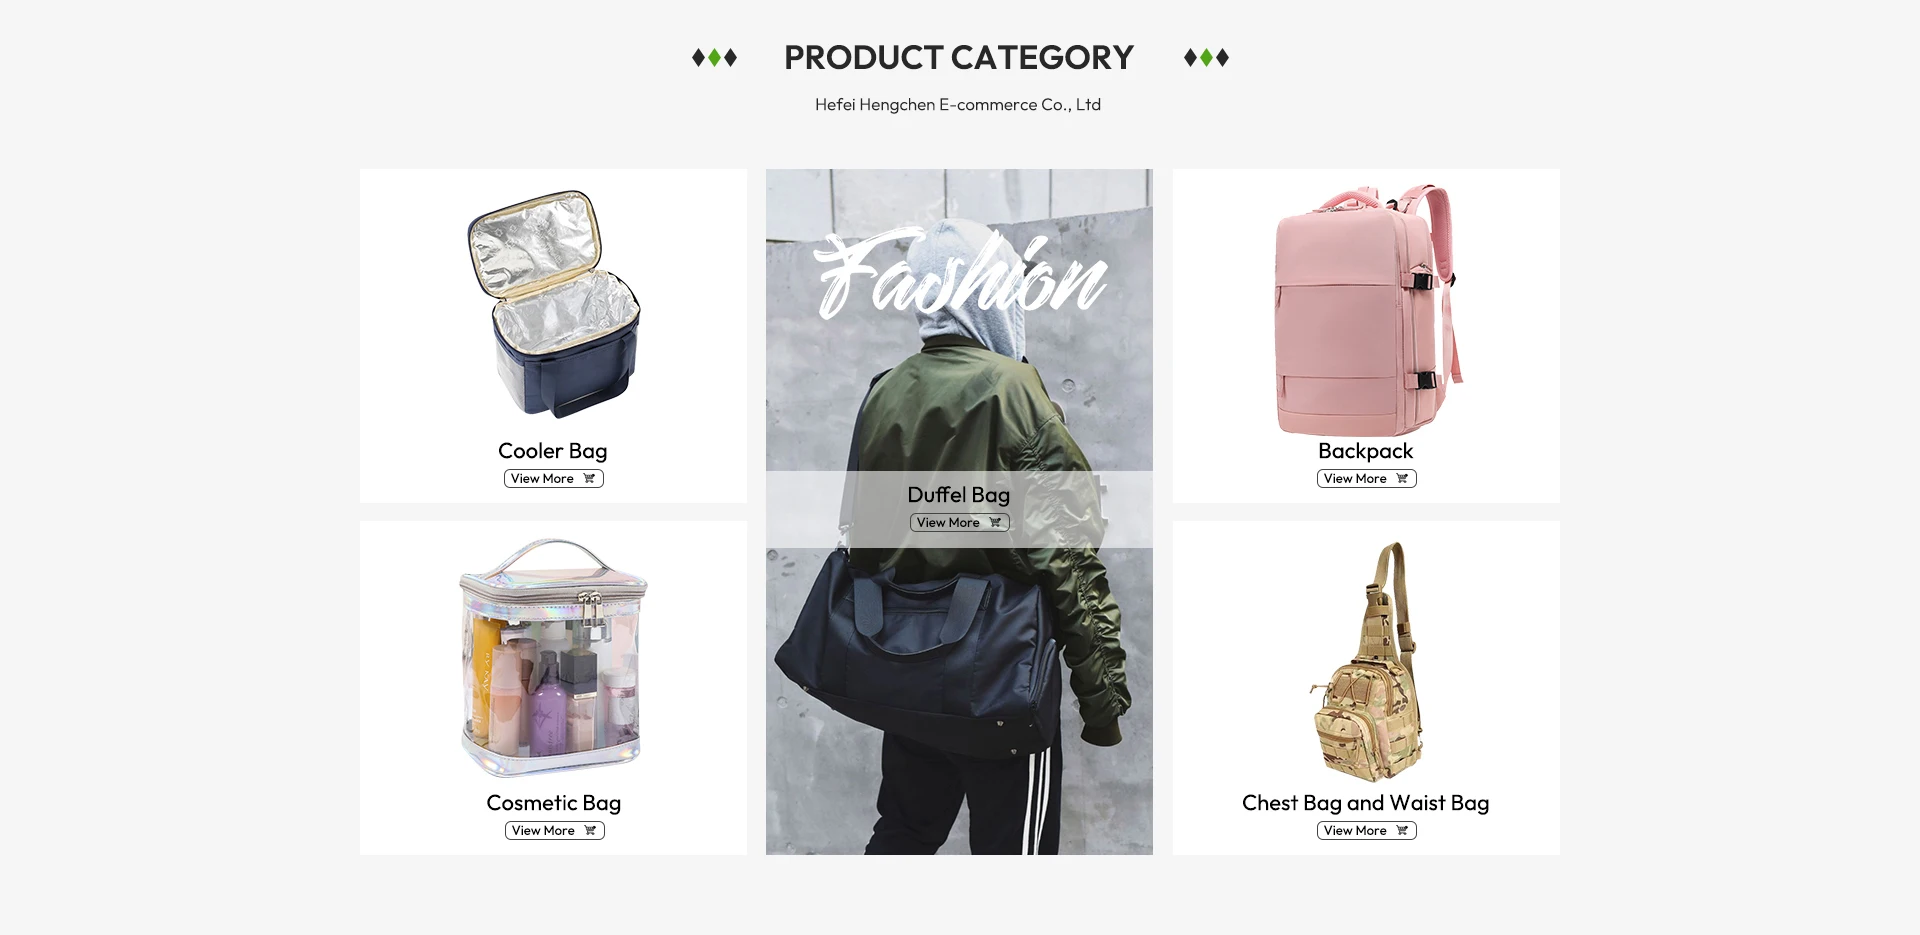Open the silver-lined cooler bag image
Image resolution: width=1920 pixels, height=935 pixels.
tap(553, 304)
